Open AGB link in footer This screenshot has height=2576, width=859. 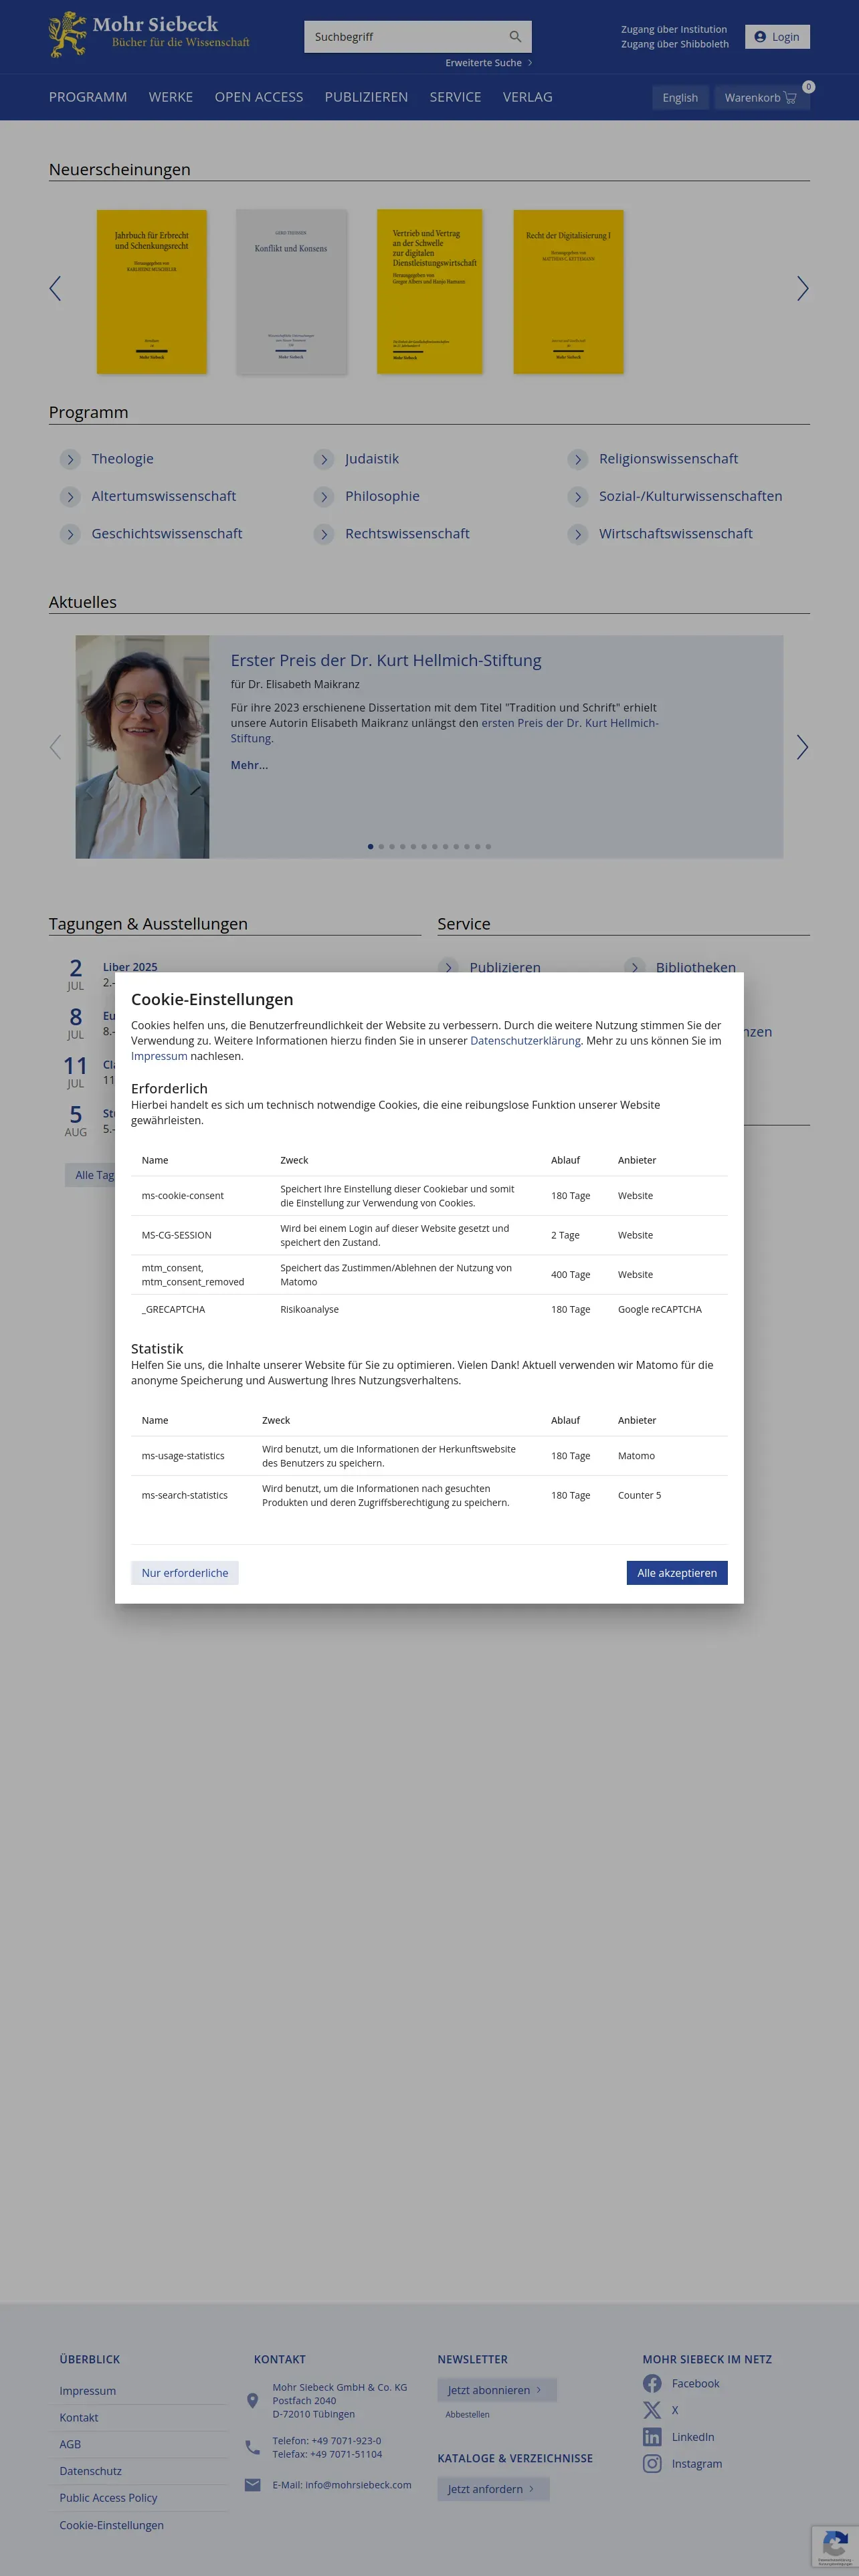pos(70,2444)
